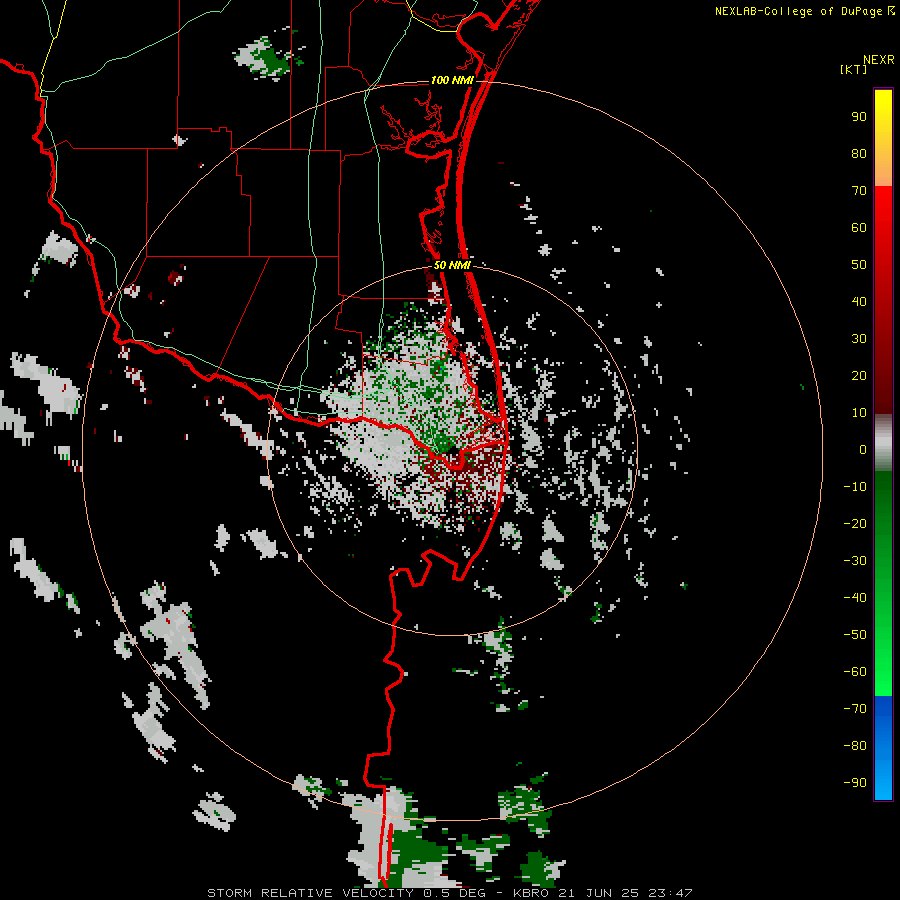The height and width of the screenshot is (900, 900).
Task: Click the 20 value on the velocity scale
Action: pyautogui.click(x=859, y=376)
